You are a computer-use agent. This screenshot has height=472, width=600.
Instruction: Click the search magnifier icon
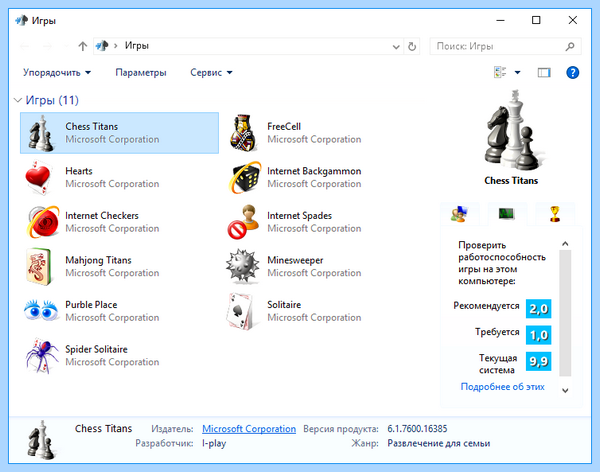coord(570,46)
